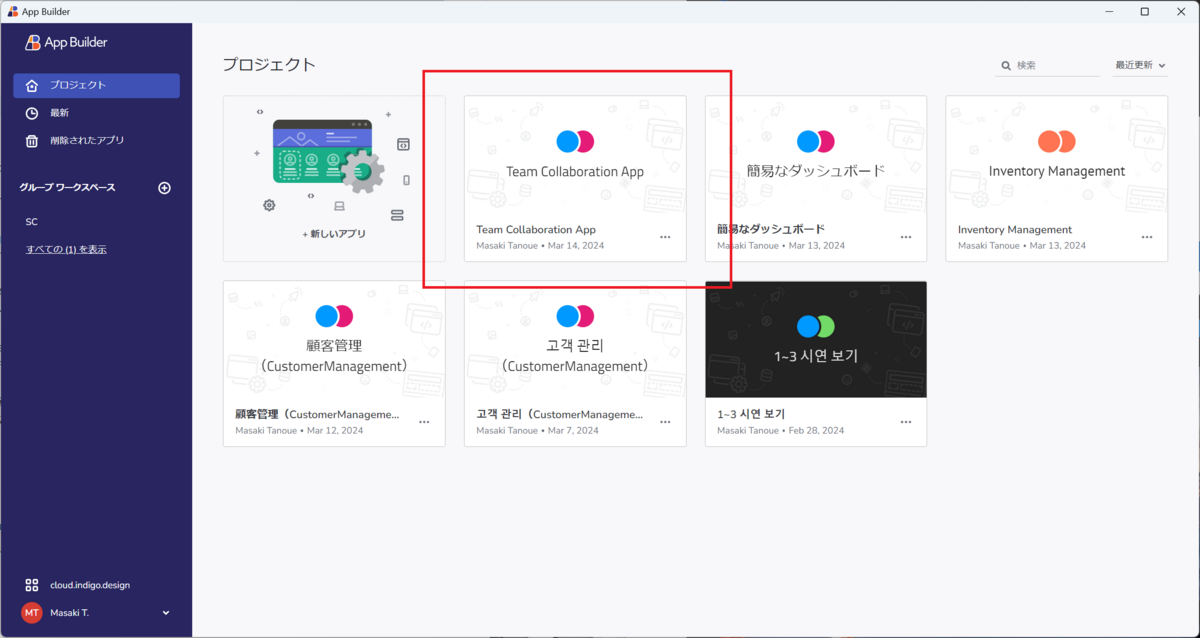Add a group workspace with plus icon

coord(165,188)
